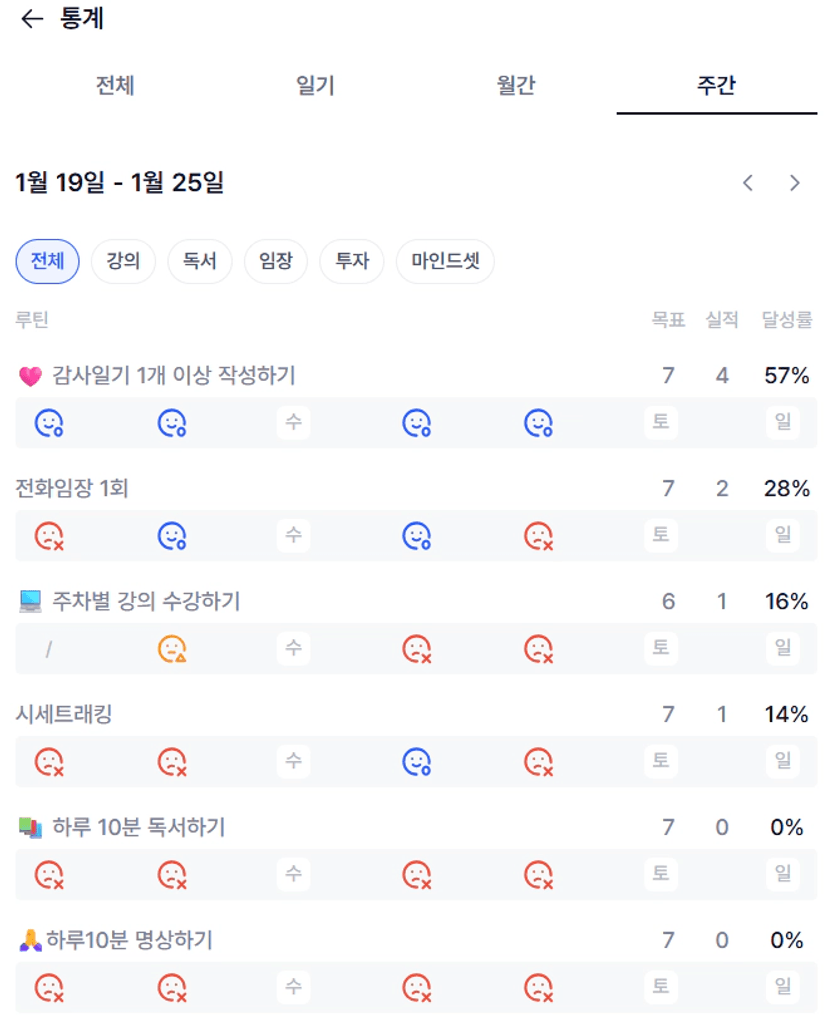Switch to the 월간 tab
827x1035 pixels.
pos(516,86)
